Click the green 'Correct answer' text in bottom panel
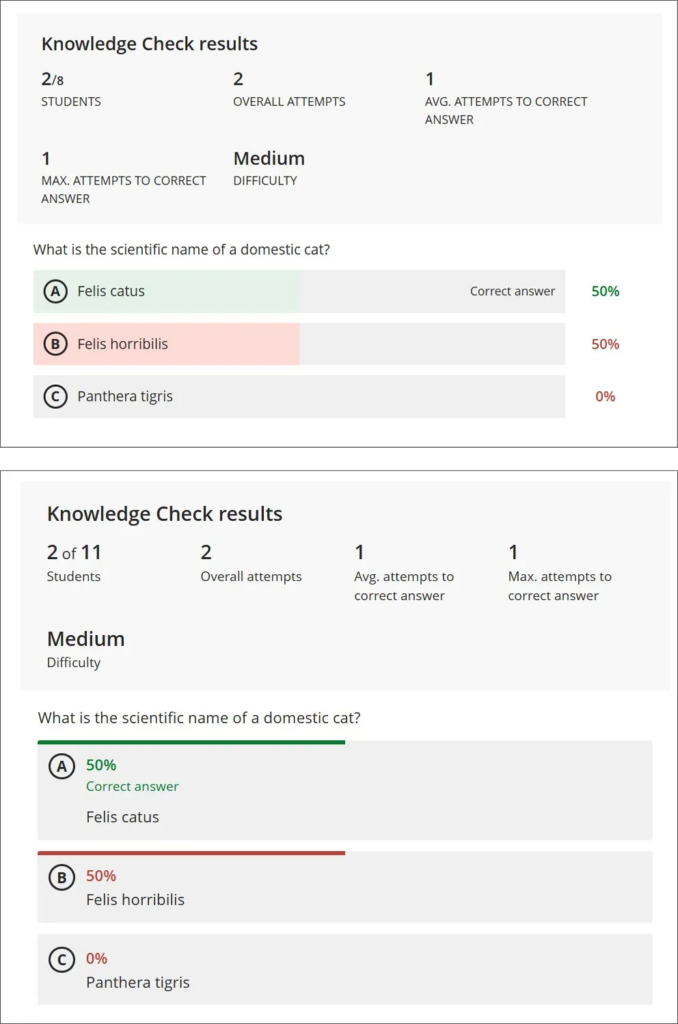 tap(132, 786)
